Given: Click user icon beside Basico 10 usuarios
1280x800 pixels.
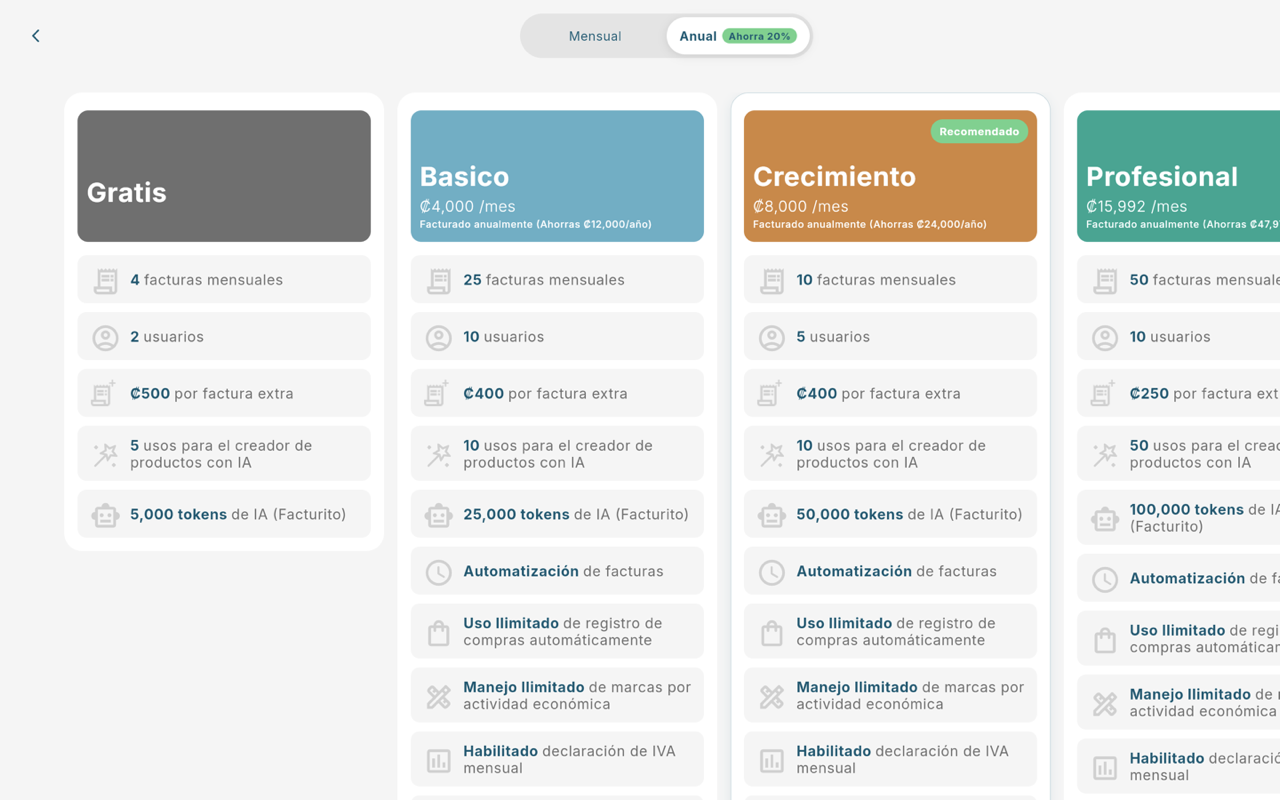Looking at the screenshot, I should 439,338.
